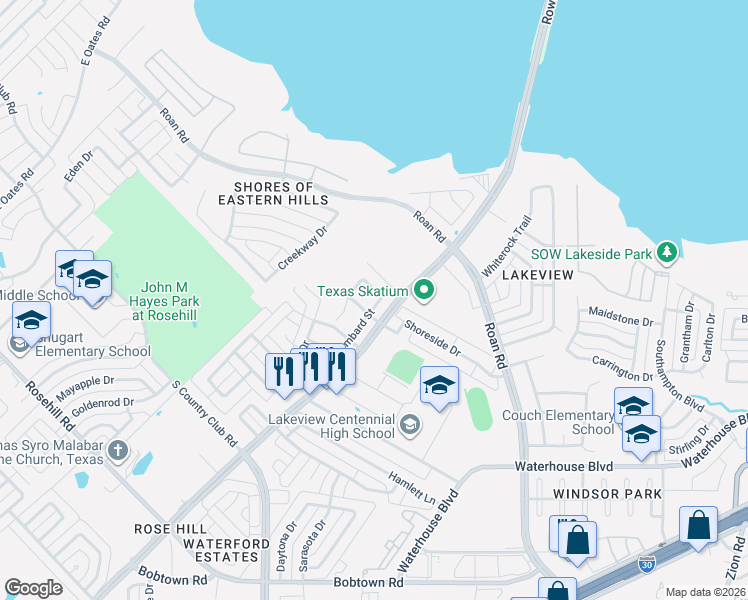Viewport: 748px width, 600px height.
Task: Open the school marker next to Hayes Park
Action: pos(93,279)
